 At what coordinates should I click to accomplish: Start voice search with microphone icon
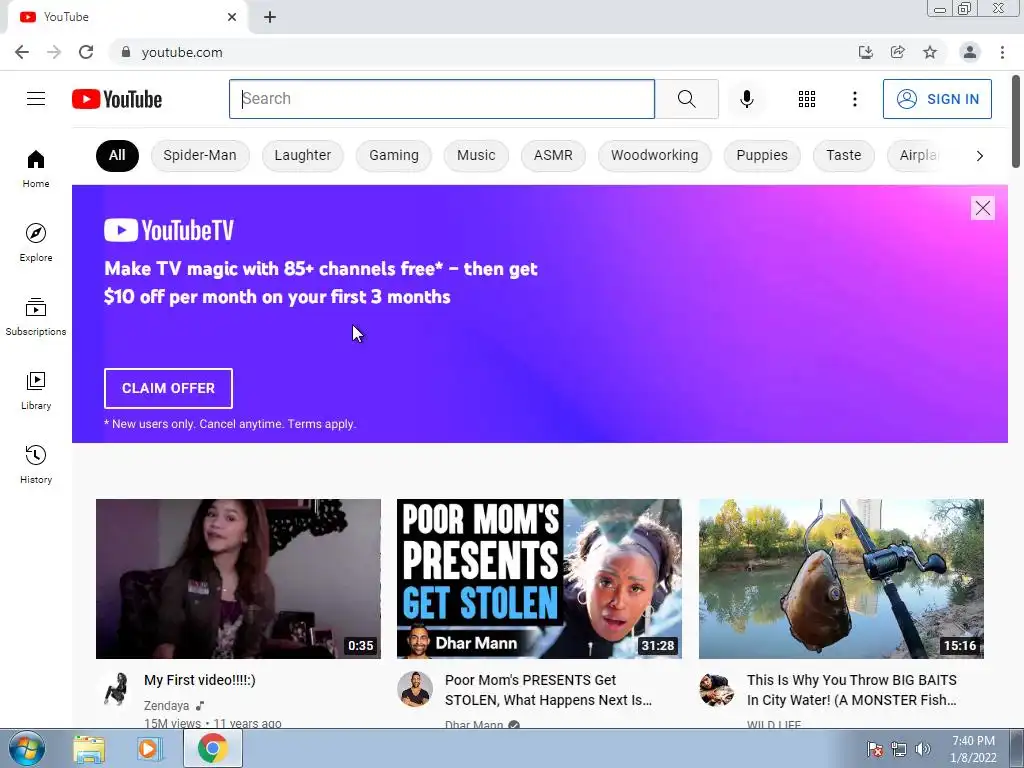click(x=746, y=99)
